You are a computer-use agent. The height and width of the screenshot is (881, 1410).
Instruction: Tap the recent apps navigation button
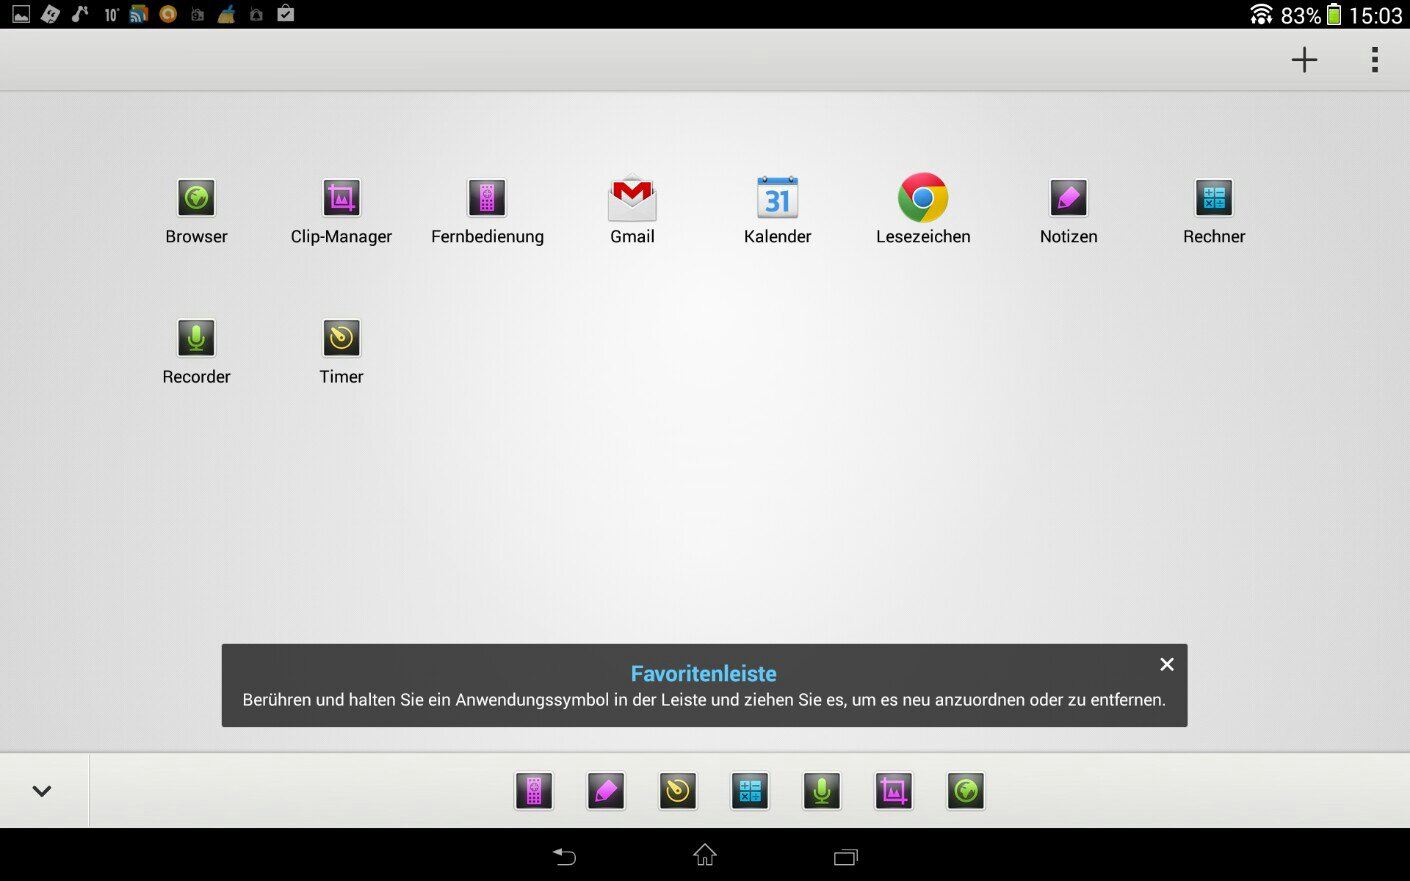point(846,856)
